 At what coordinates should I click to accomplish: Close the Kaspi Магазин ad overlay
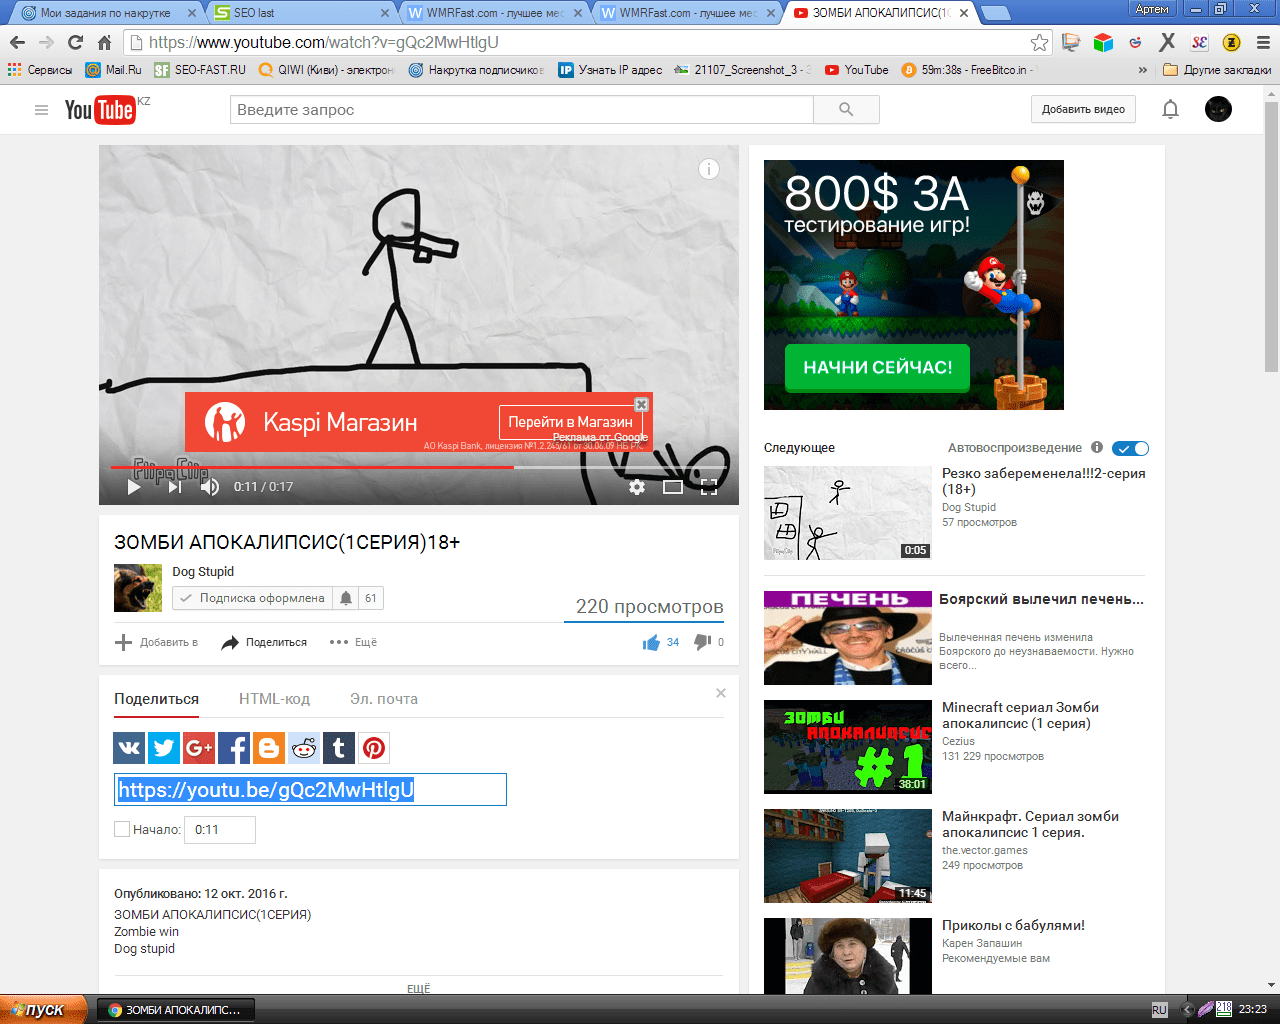642,404
